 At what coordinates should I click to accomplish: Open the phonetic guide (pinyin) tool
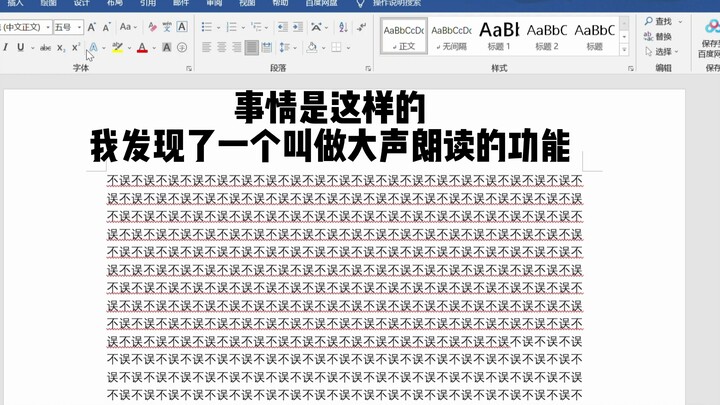click(167, 27)
